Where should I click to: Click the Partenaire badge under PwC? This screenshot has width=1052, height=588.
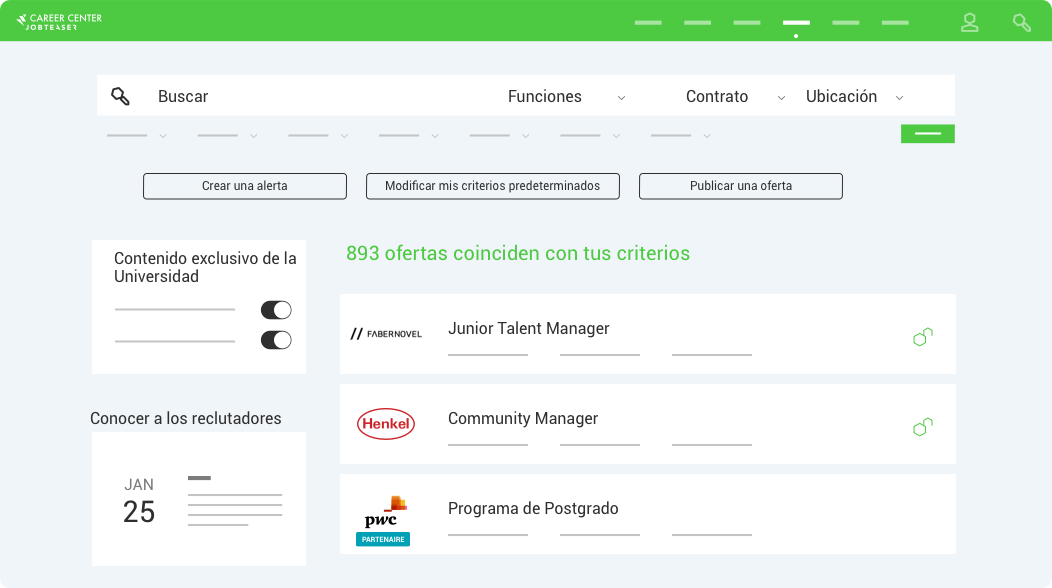pyautogui.click(x=383, y=539)
